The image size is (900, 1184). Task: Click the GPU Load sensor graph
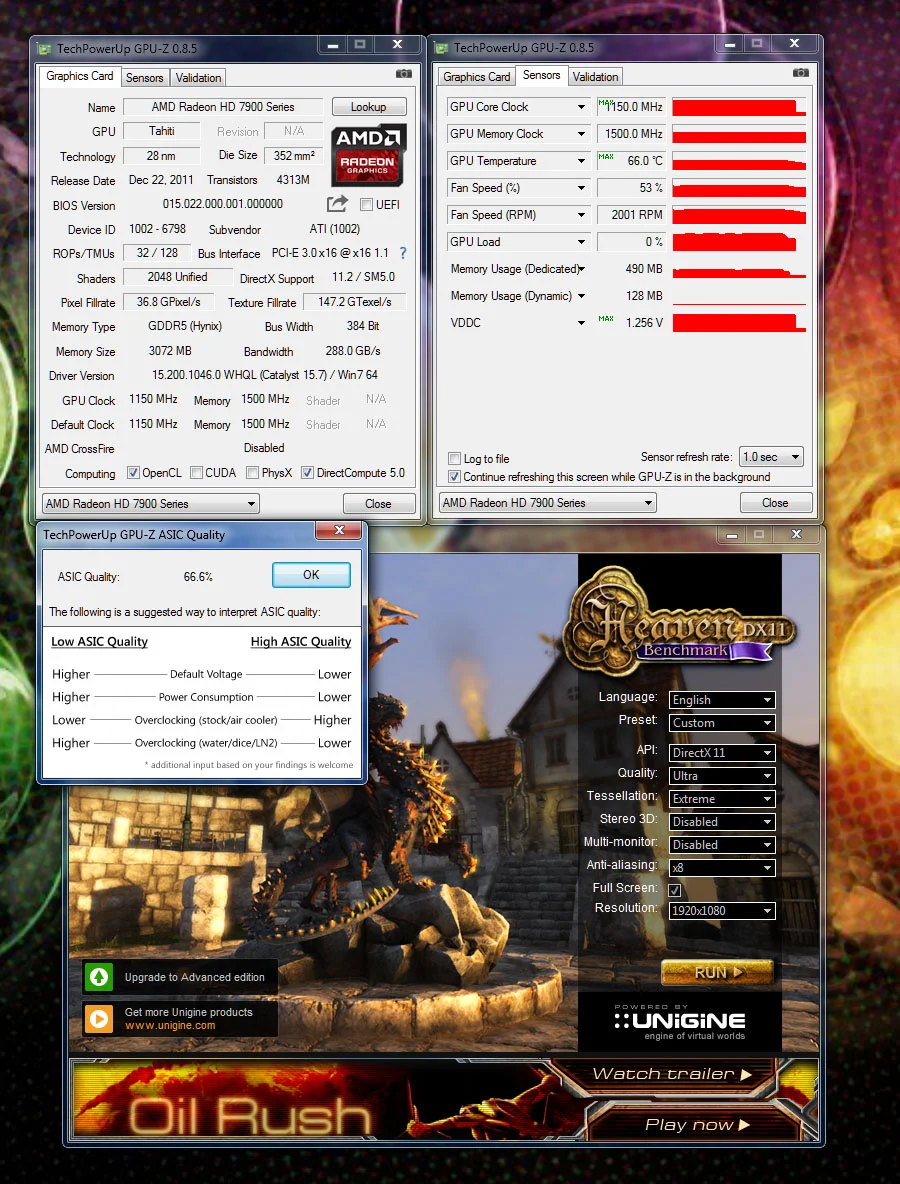click(x=739, y=242)
